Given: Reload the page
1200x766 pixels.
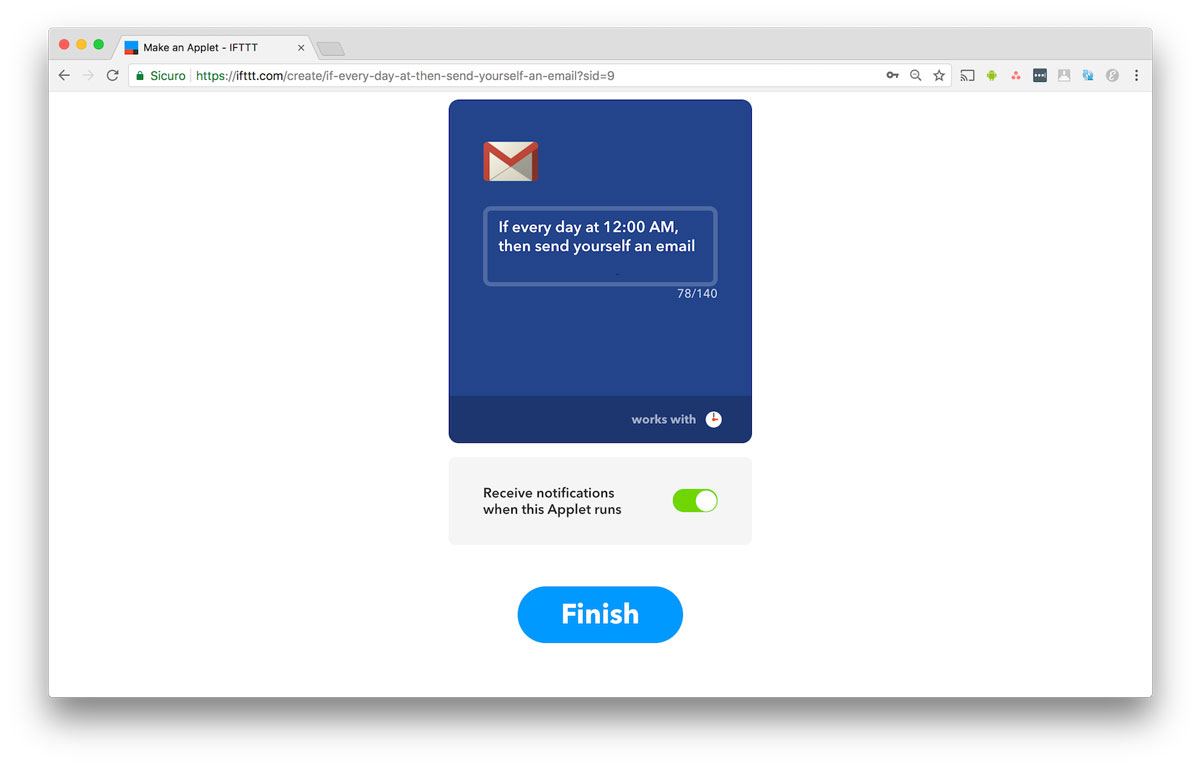Looking at the screenshot, I should [112, 75].
